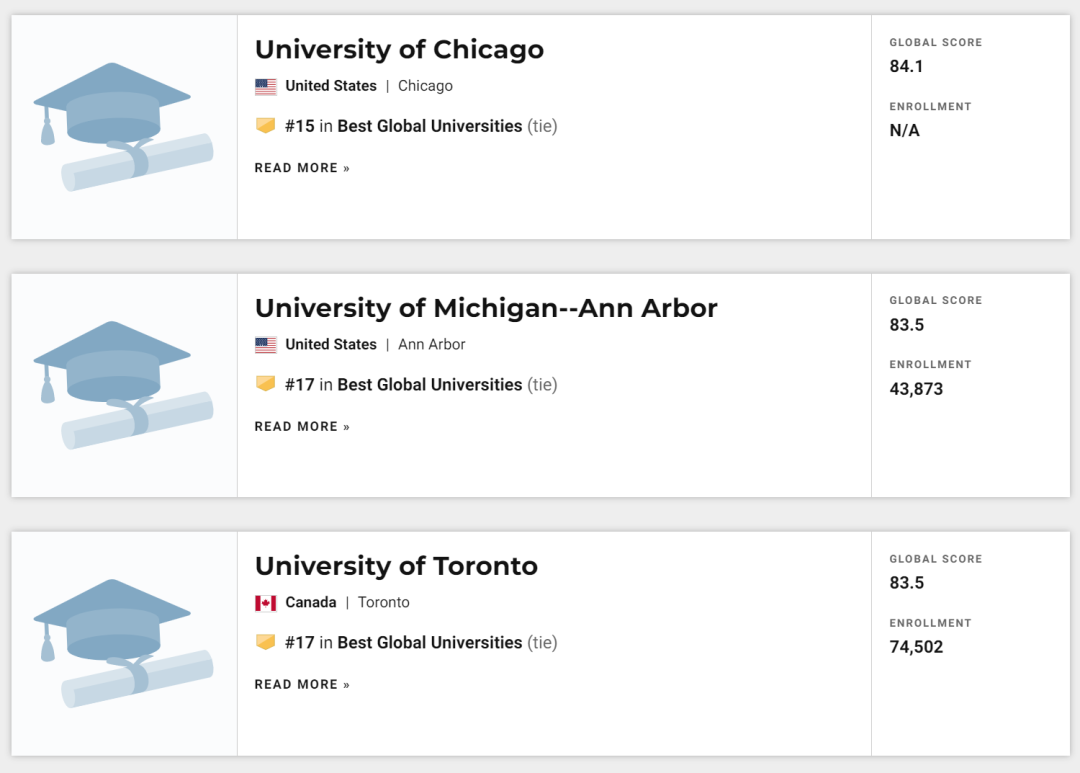Click the University of Chicago graduation cap thumbnail
This screenshot has height=773, width=1080.
pos(124,127)
